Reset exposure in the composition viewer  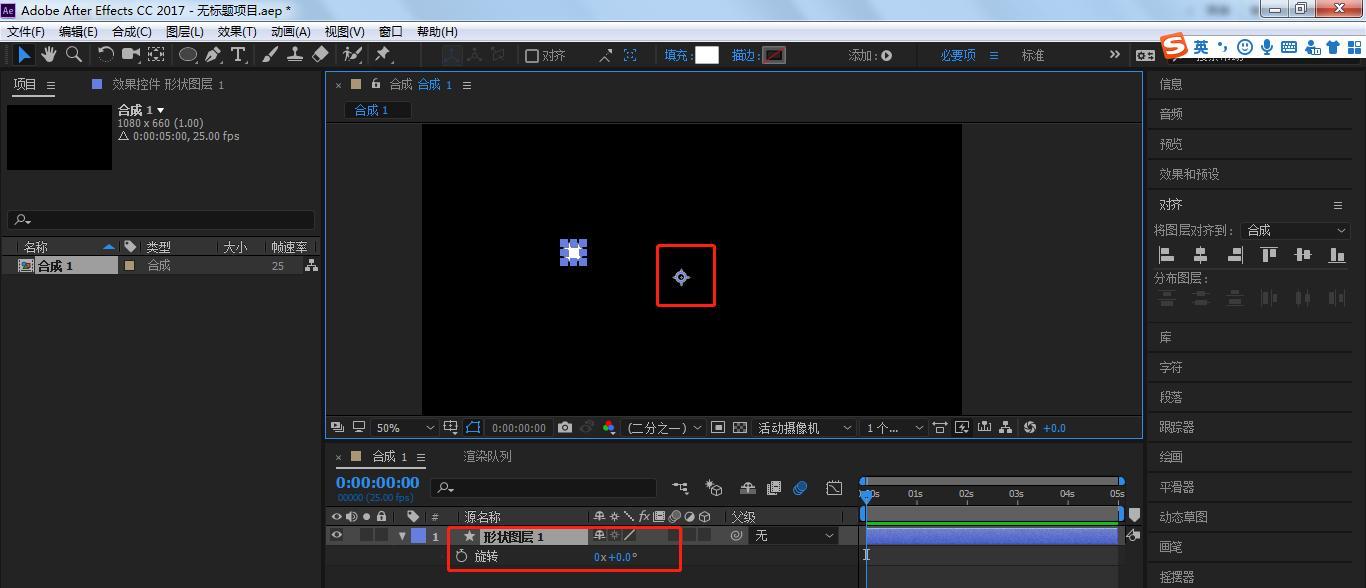(x=1030, y=428)
